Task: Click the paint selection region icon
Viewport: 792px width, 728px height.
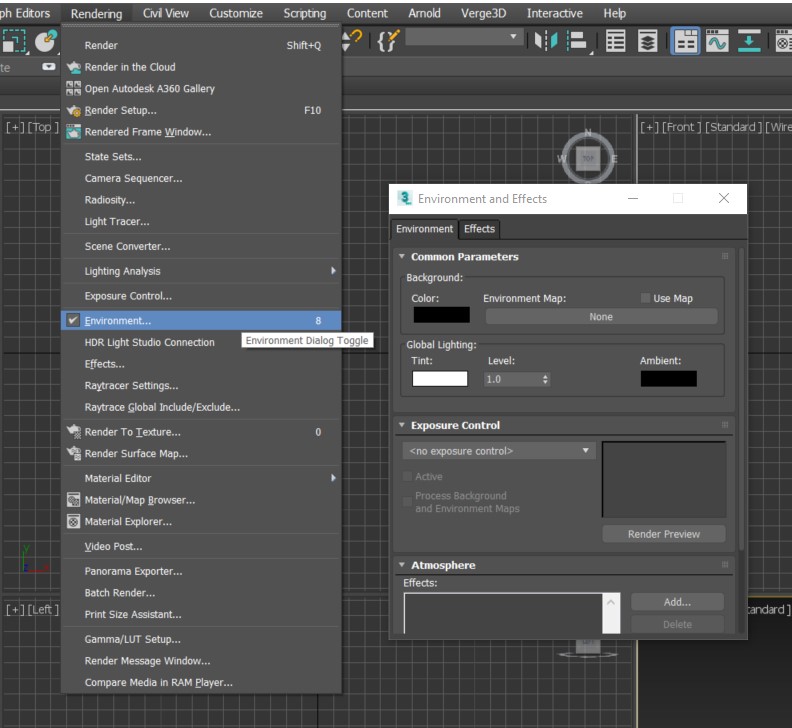Action: coord(46,40)
